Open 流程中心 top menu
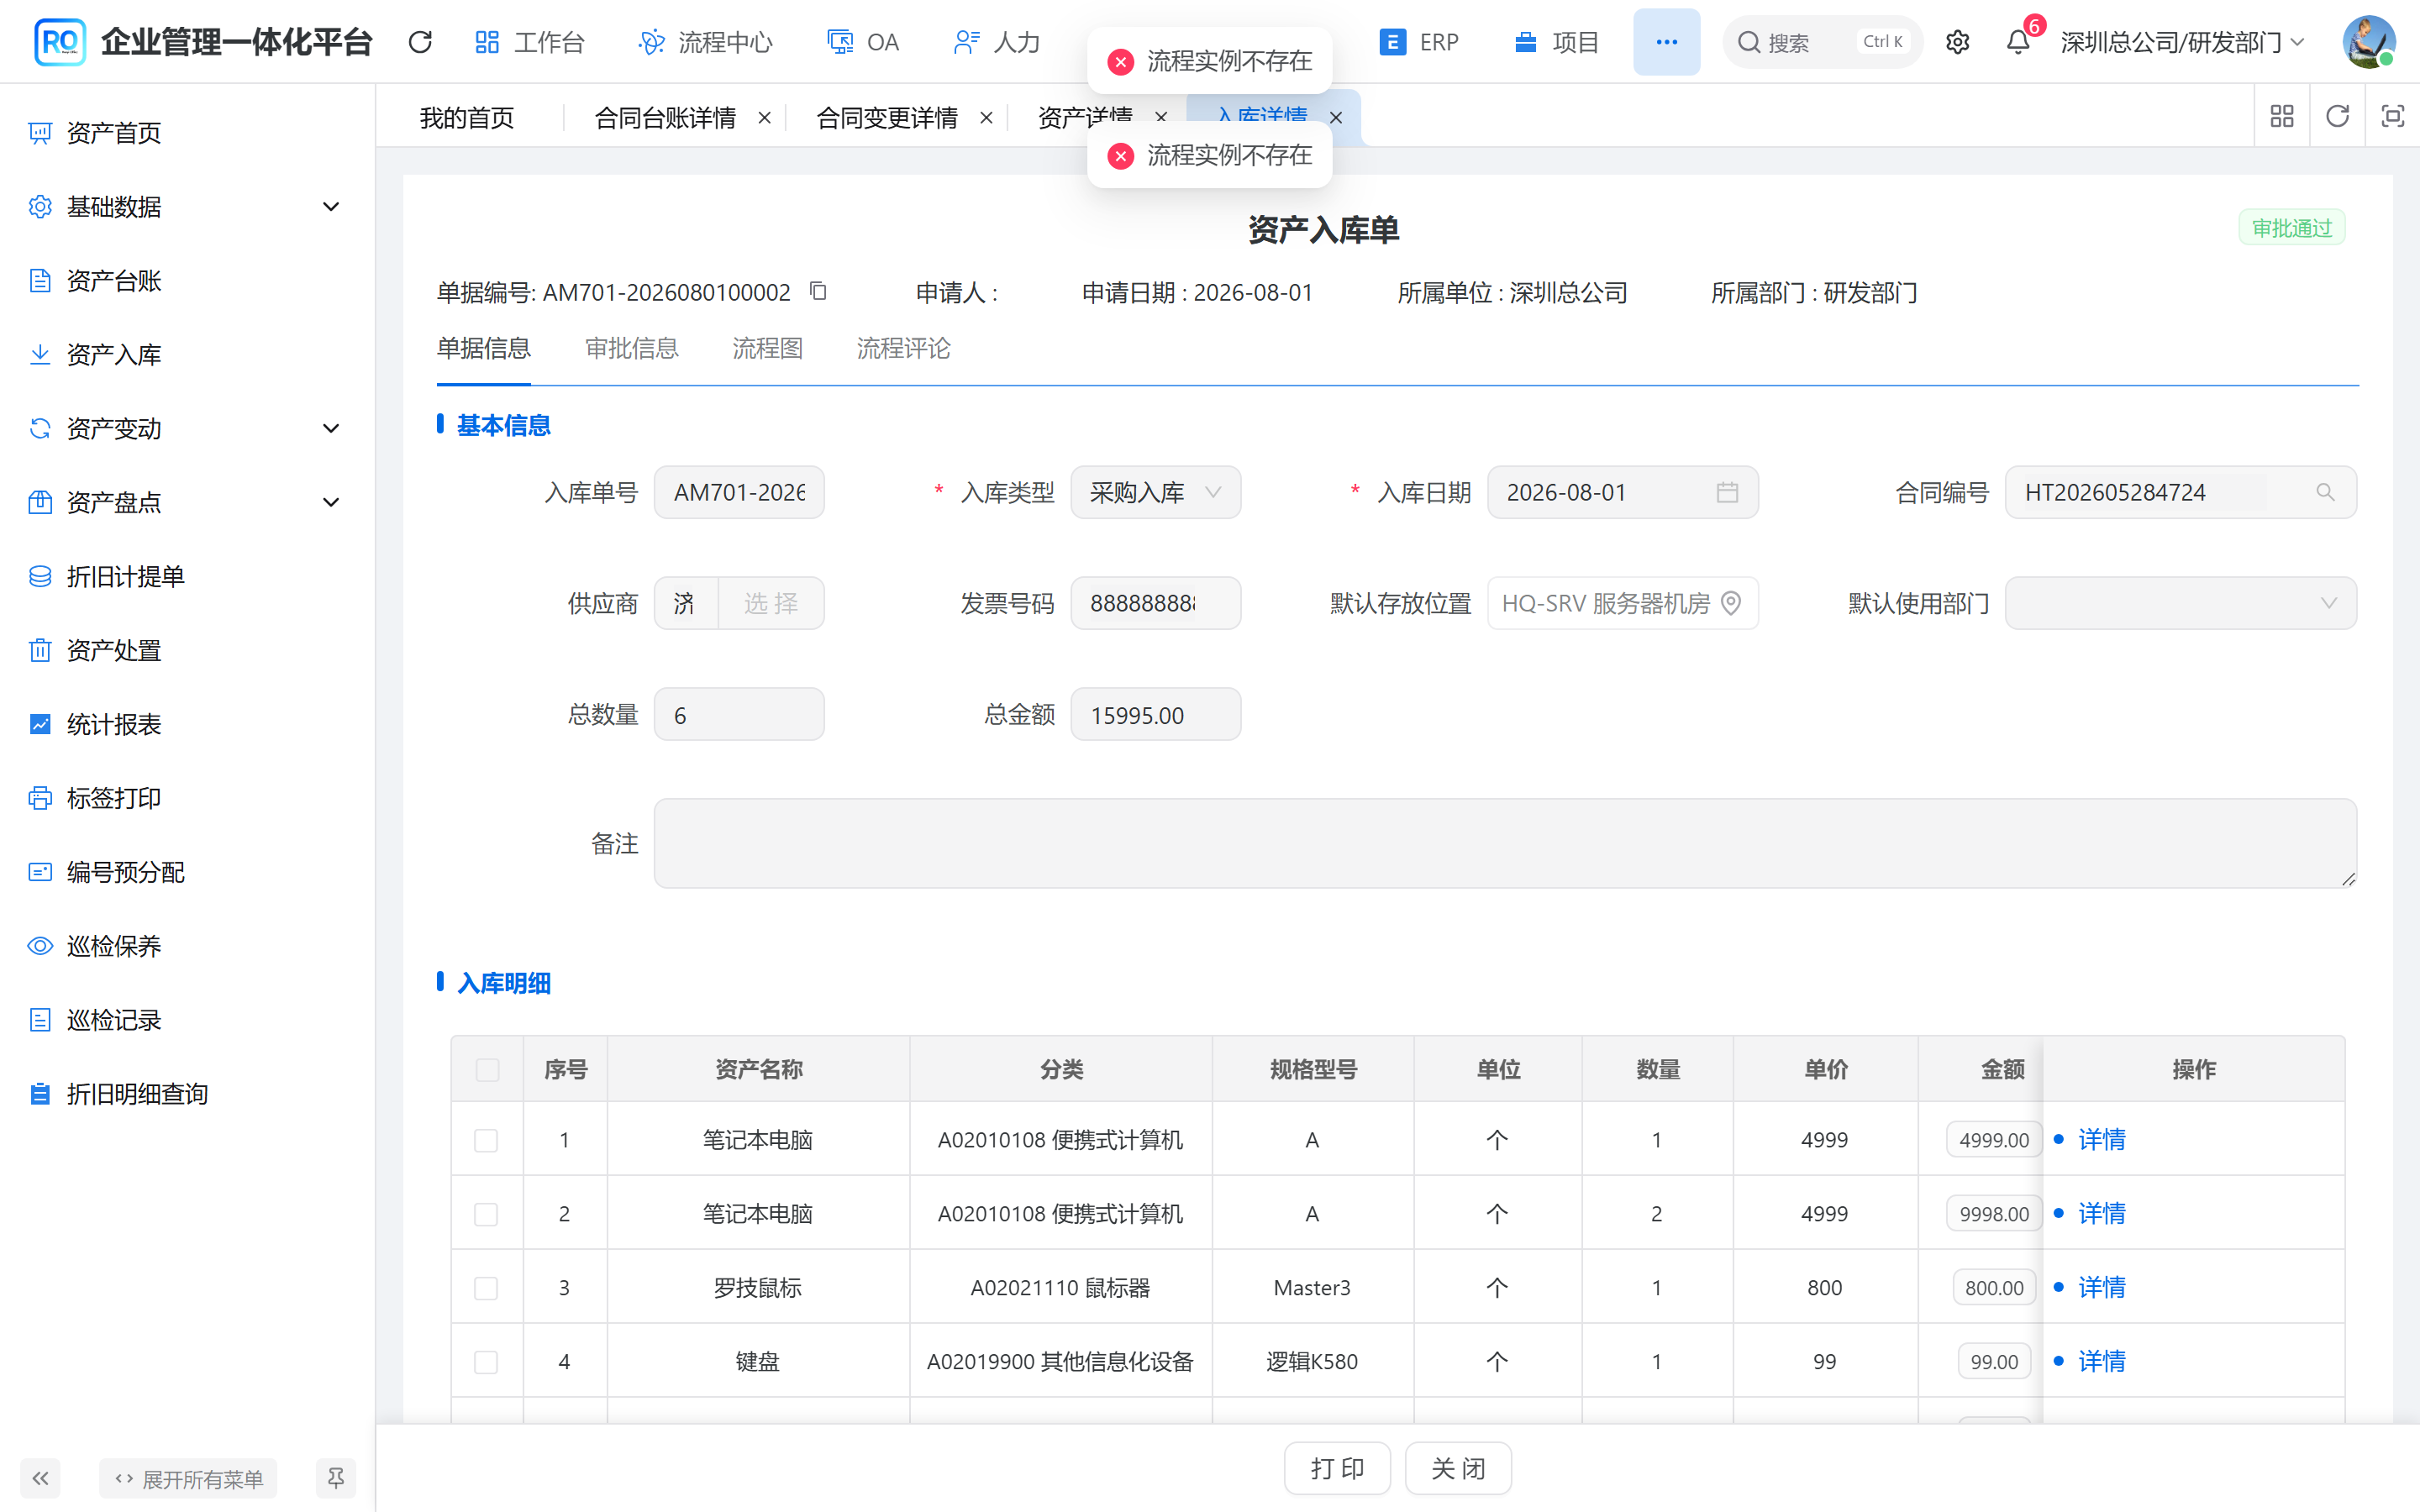 coord(706,42)
